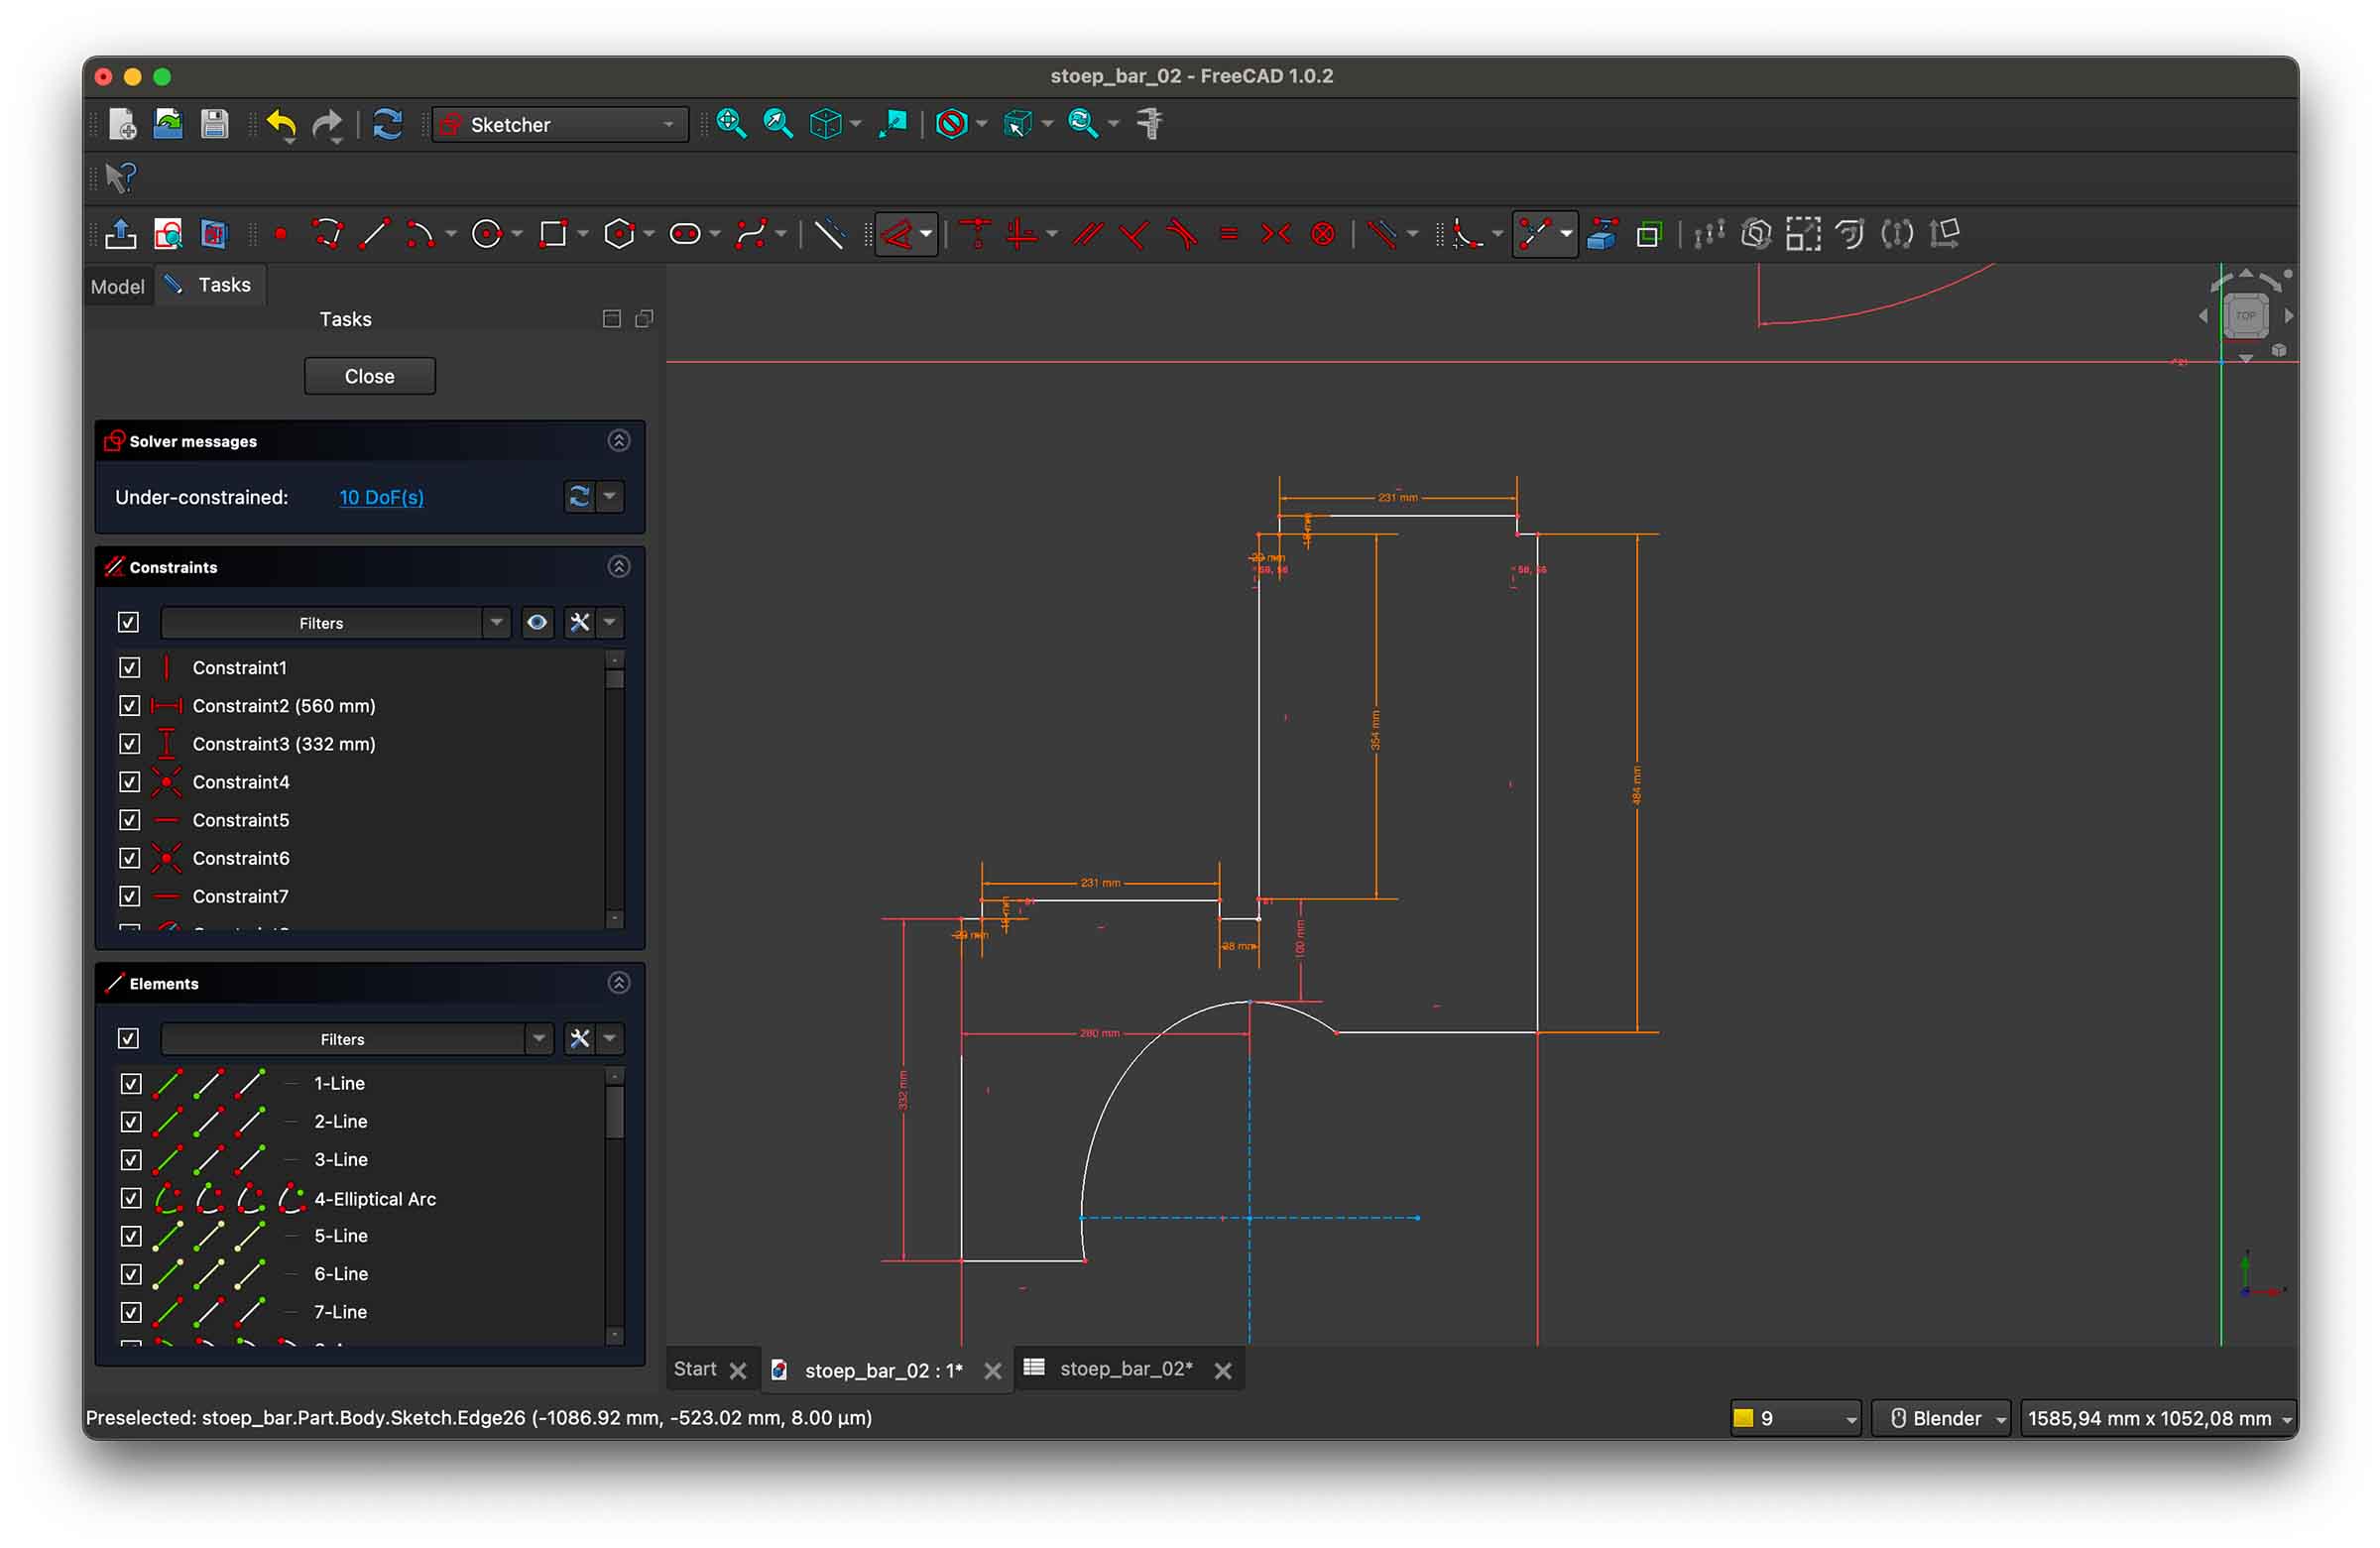Select the Polyline drawing tool
2380x1548 pixels.
click(327, 234)
